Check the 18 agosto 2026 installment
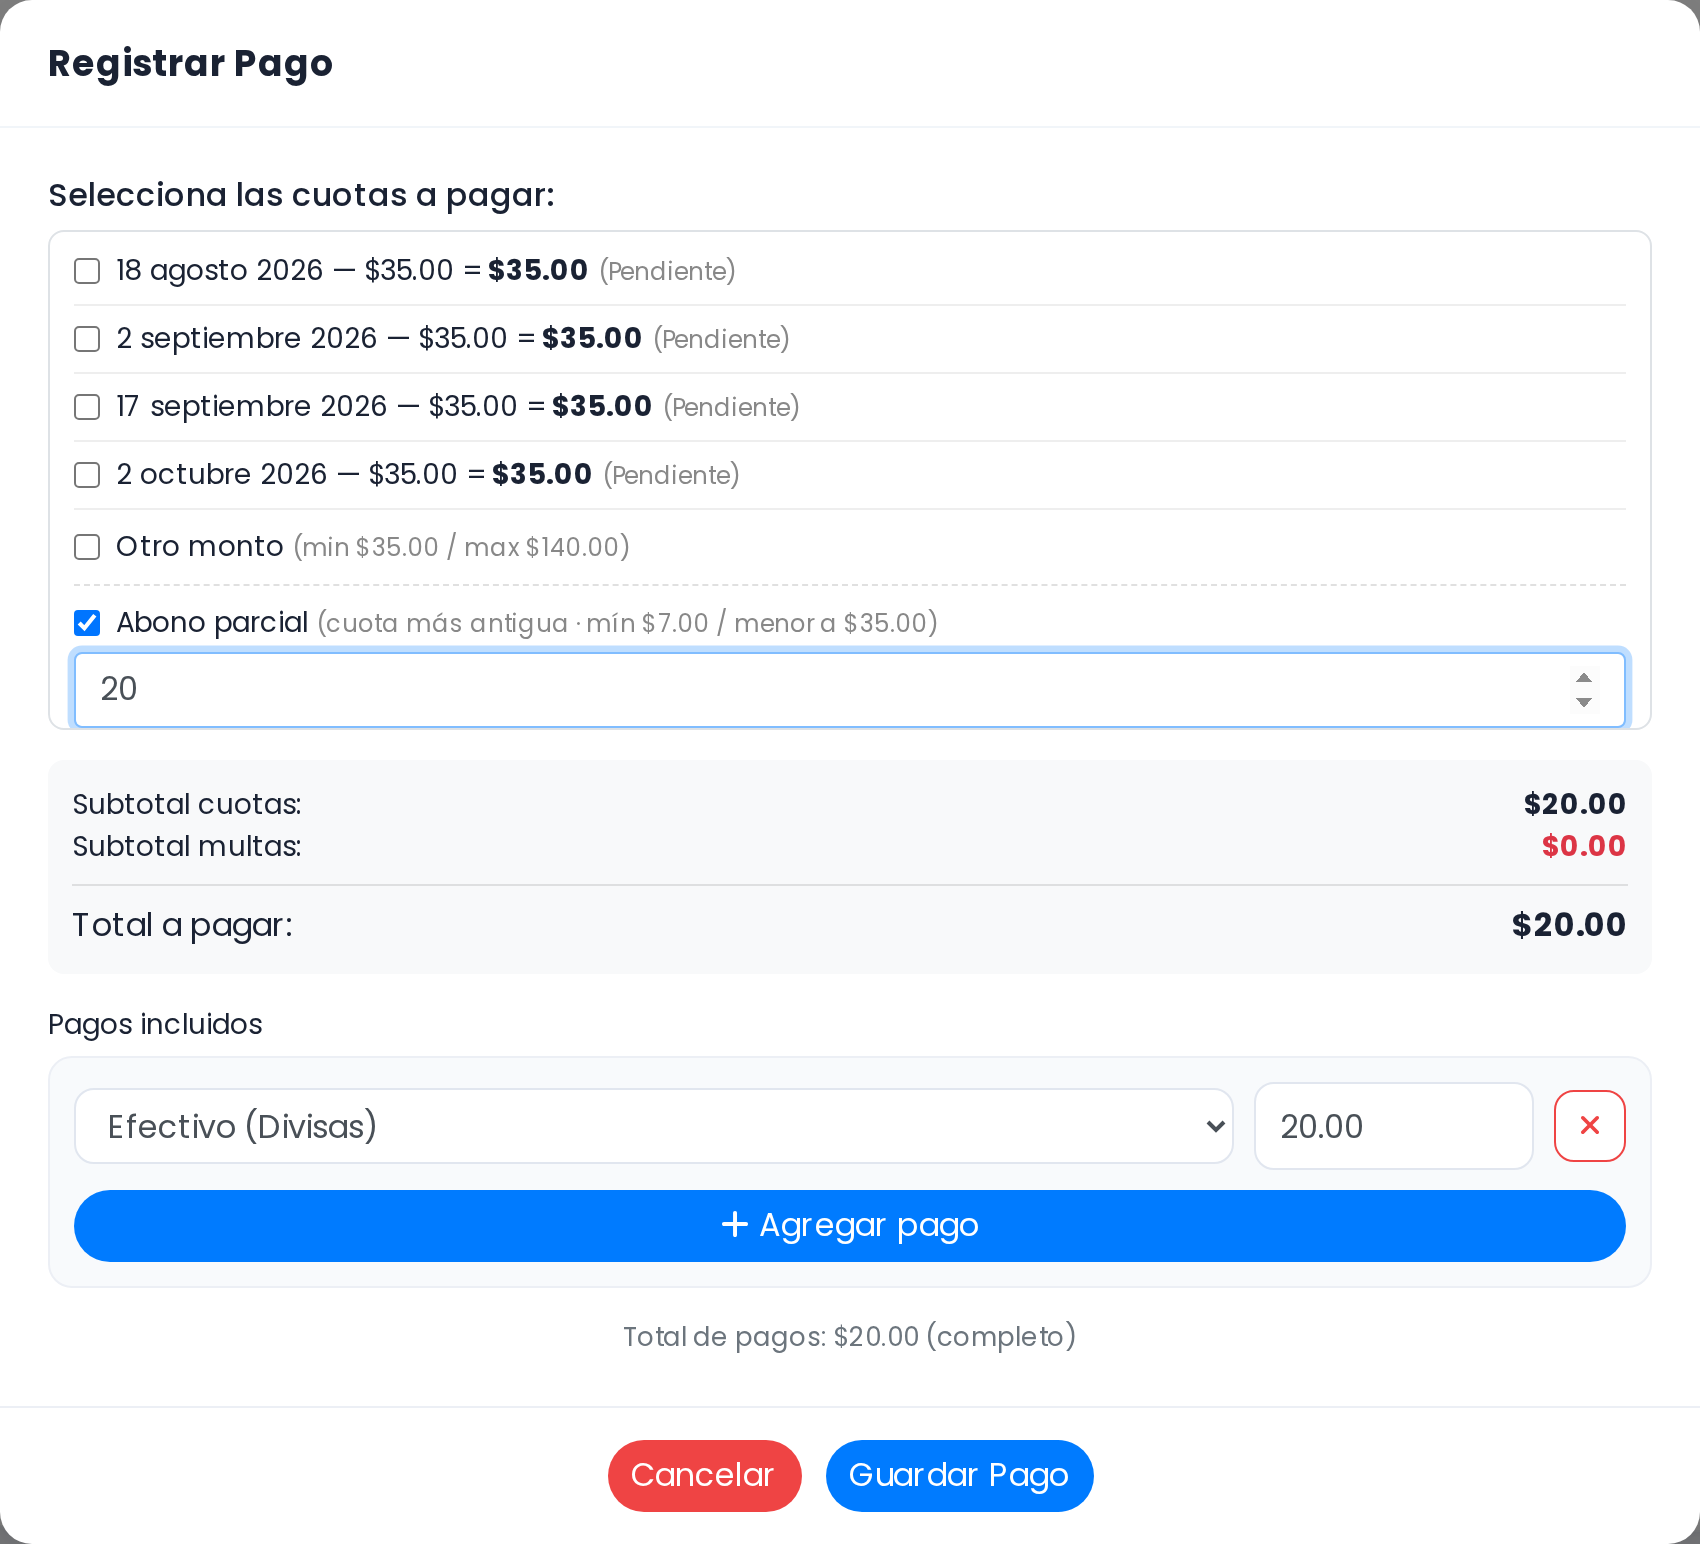1700x1544 pixels. pos(87,271)
